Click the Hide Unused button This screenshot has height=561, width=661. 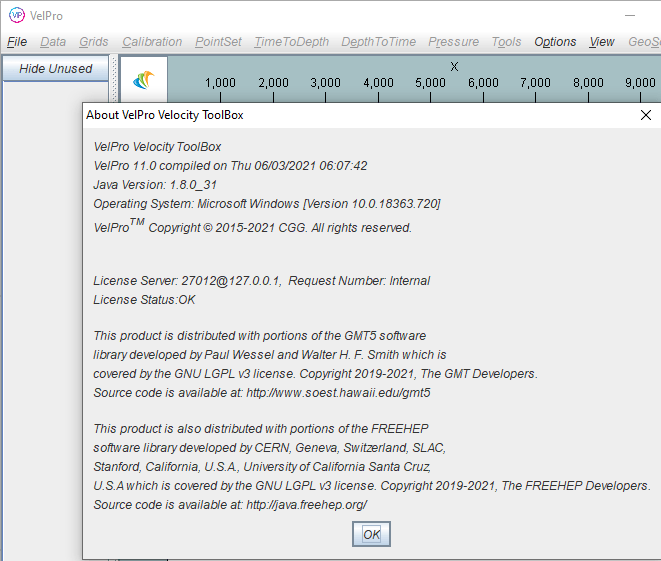pyautogui.click(x=56, y=69)
